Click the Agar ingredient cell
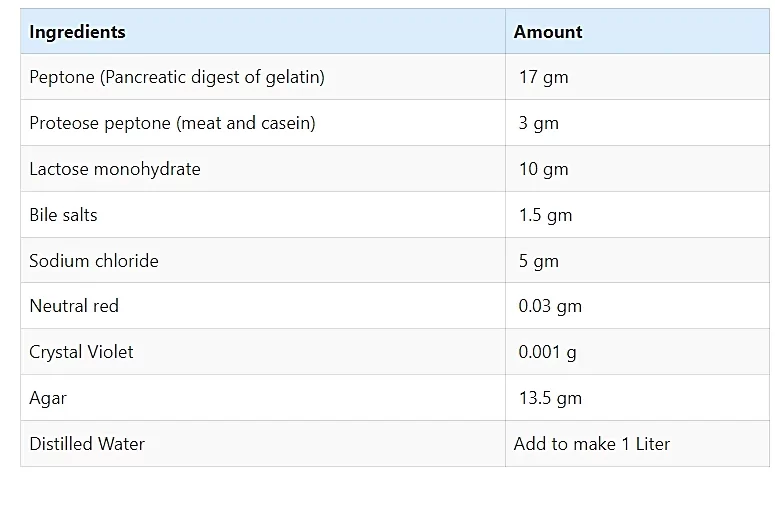 263,397
